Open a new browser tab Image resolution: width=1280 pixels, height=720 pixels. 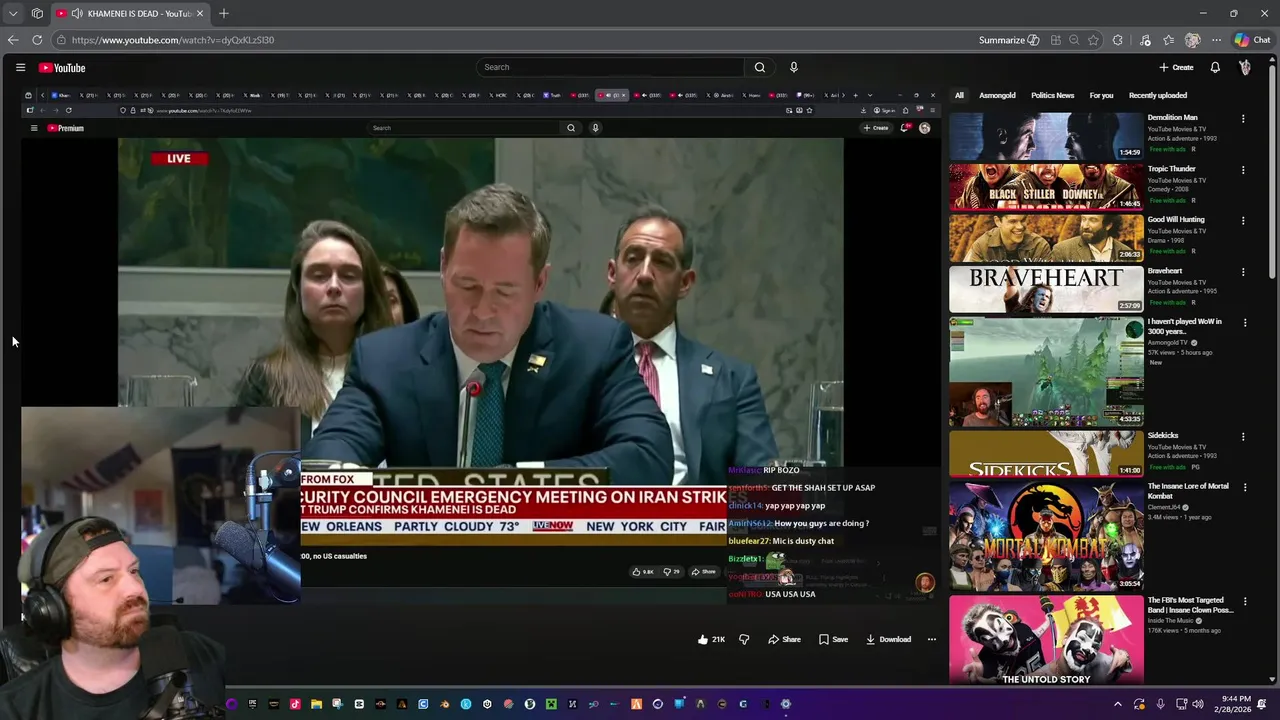tap(224, 13)
